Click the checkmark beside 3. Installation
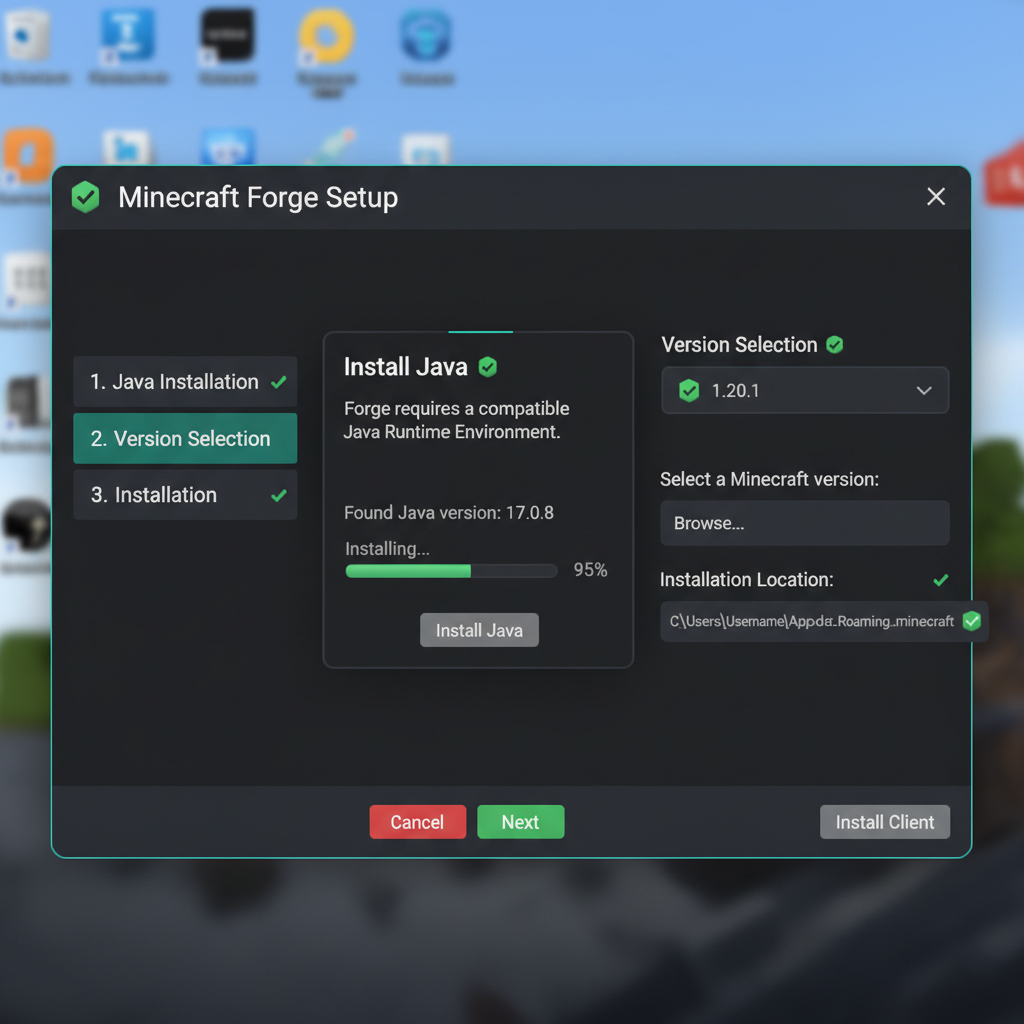The height and width of the screenshot is (1024, 1024). point(279,496)
